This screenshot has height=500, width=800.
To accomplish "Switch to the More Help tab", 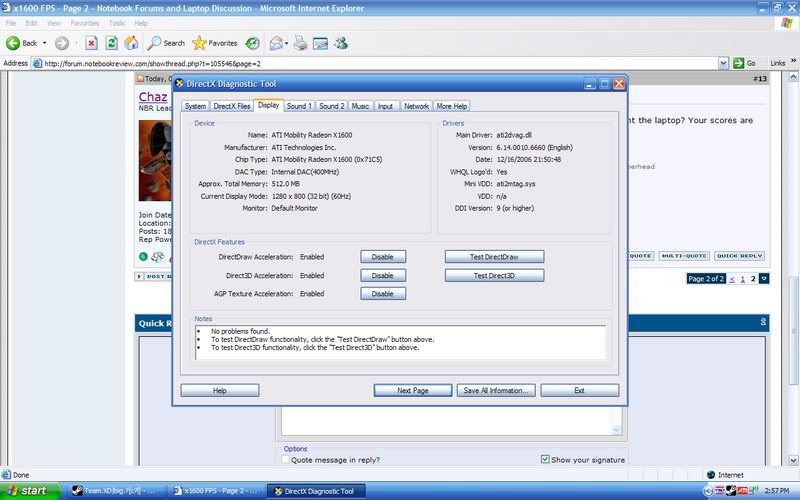I will (452, 106).
